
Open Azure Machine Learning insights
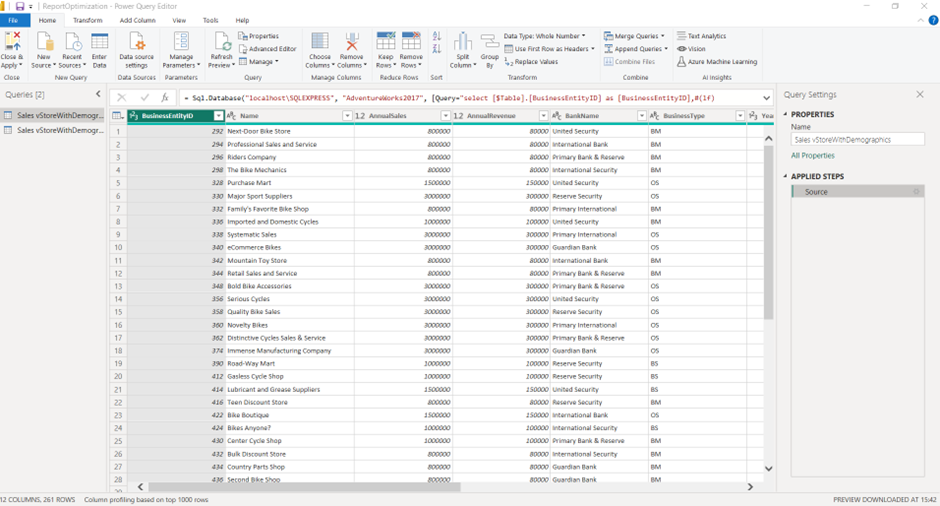click(716, 62)
